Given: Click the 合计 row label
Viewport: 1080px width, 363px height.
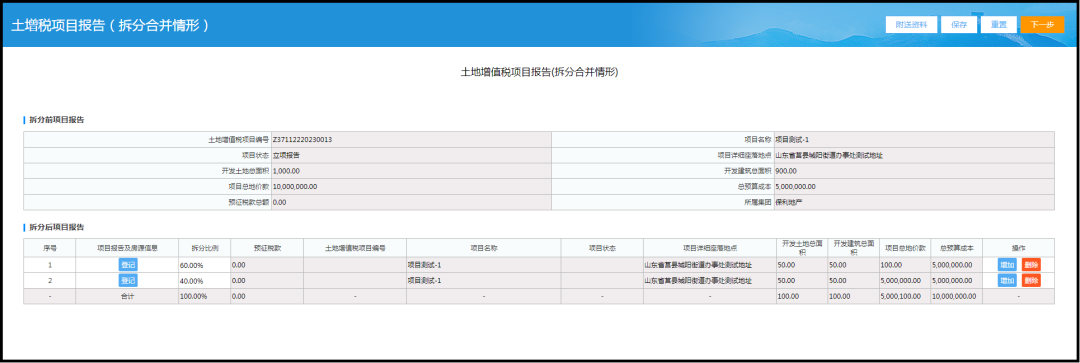Looking at the screenshot, I should (x=128, y=296).
